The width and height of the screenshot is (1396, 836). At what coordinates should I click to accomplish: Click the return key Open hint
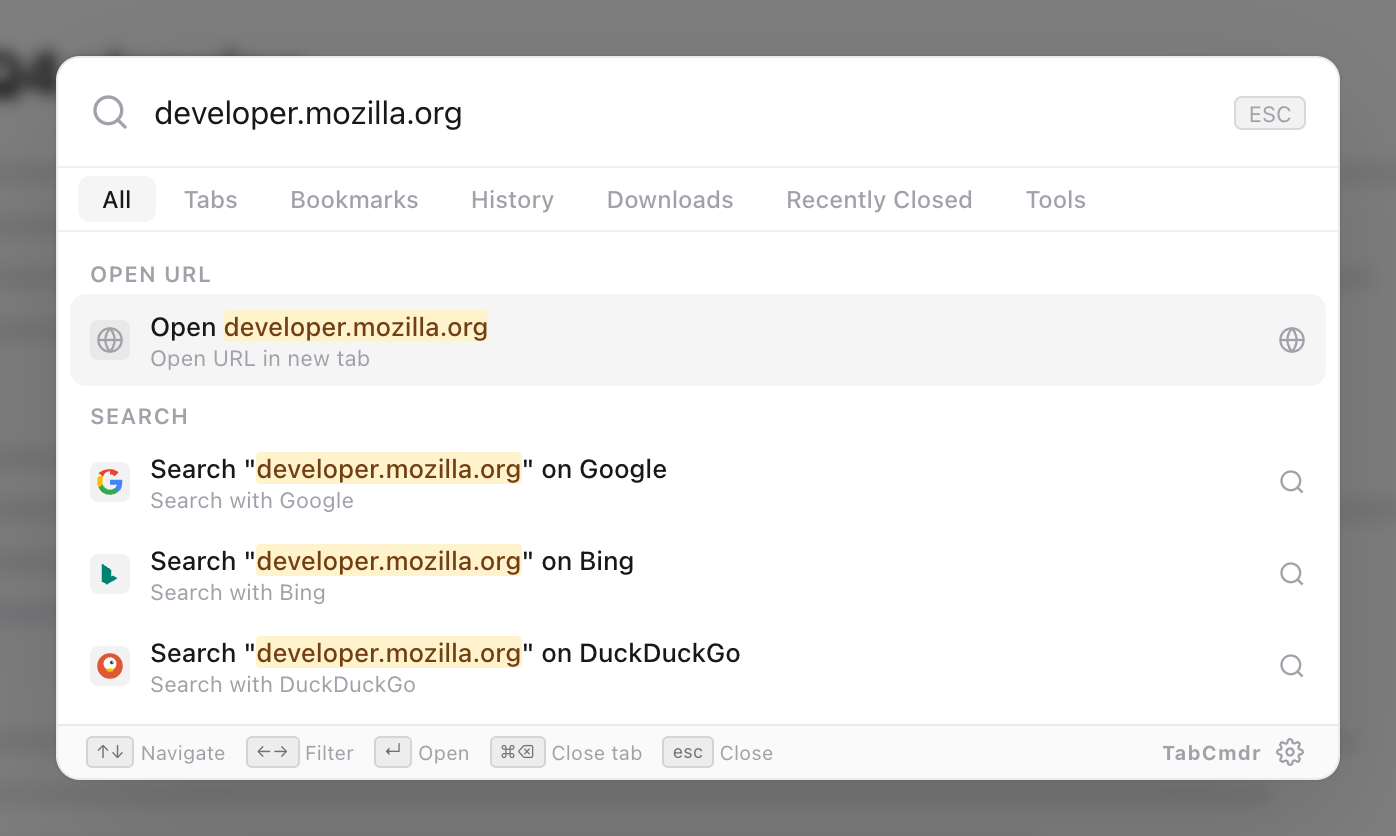pyautogui.click(x=393, y=752)
